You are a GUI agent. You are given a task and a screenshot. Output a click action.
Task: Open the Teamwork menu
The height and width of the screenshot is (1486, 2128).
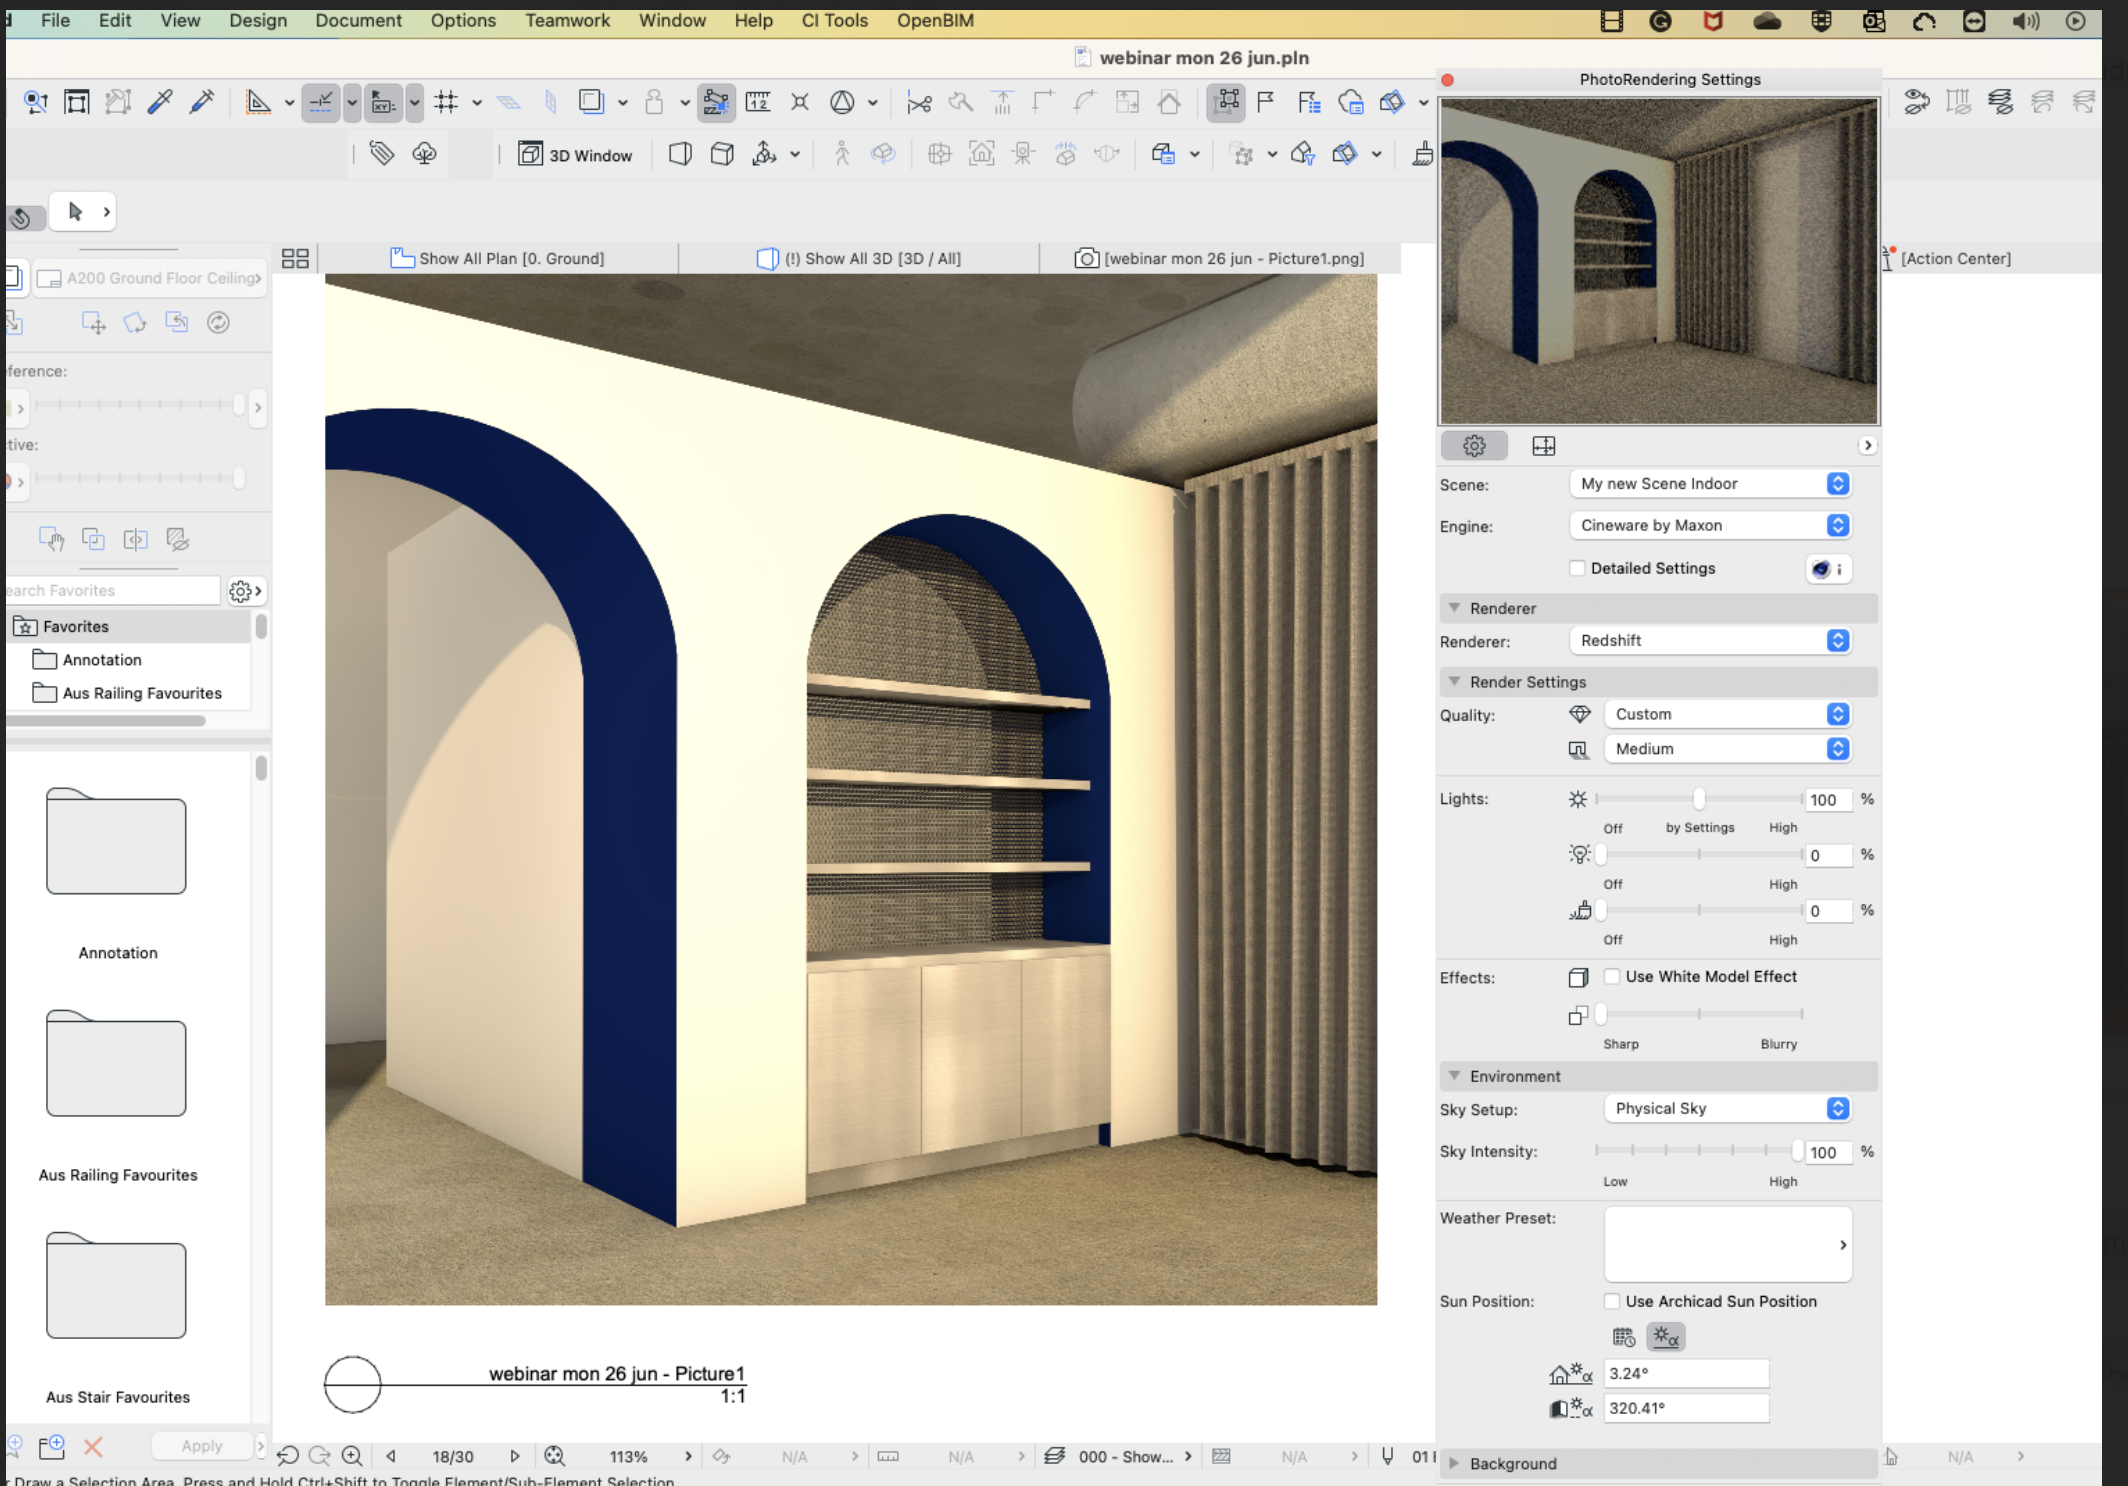[x=567, y=20]
